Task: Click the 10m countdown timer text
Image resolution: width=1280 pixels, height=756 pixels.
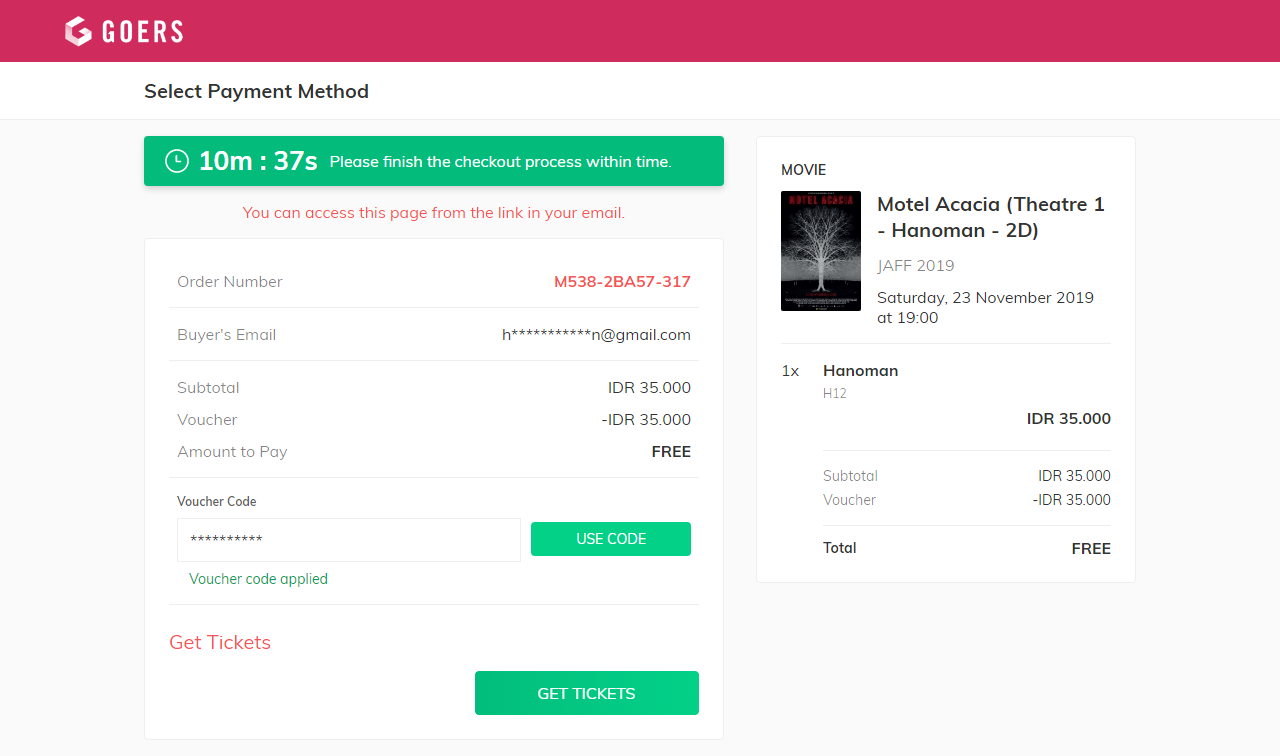Action: click(258, 161)
